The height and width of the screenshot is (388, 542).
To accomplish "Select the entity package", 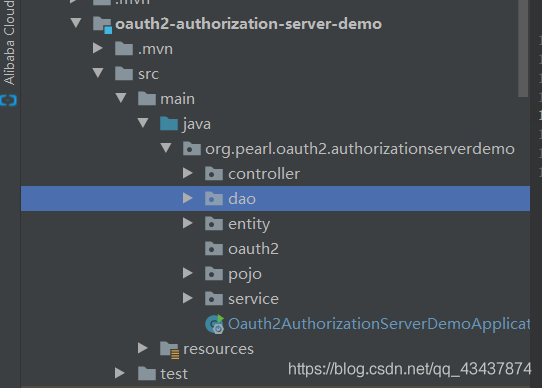I will tap(249, 224).
